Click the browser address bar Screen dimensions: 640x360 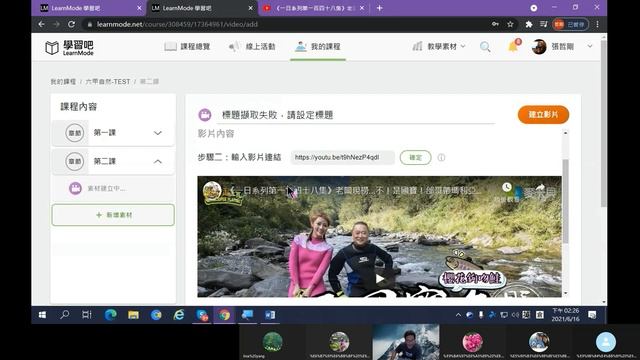click(286, 24)
